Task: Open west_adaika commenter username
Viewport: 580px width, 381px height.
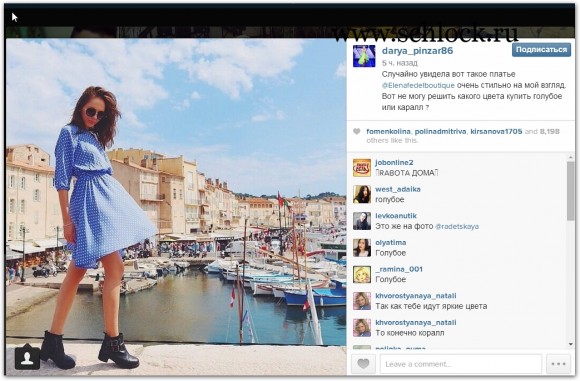Action: [x=398, y=189]
